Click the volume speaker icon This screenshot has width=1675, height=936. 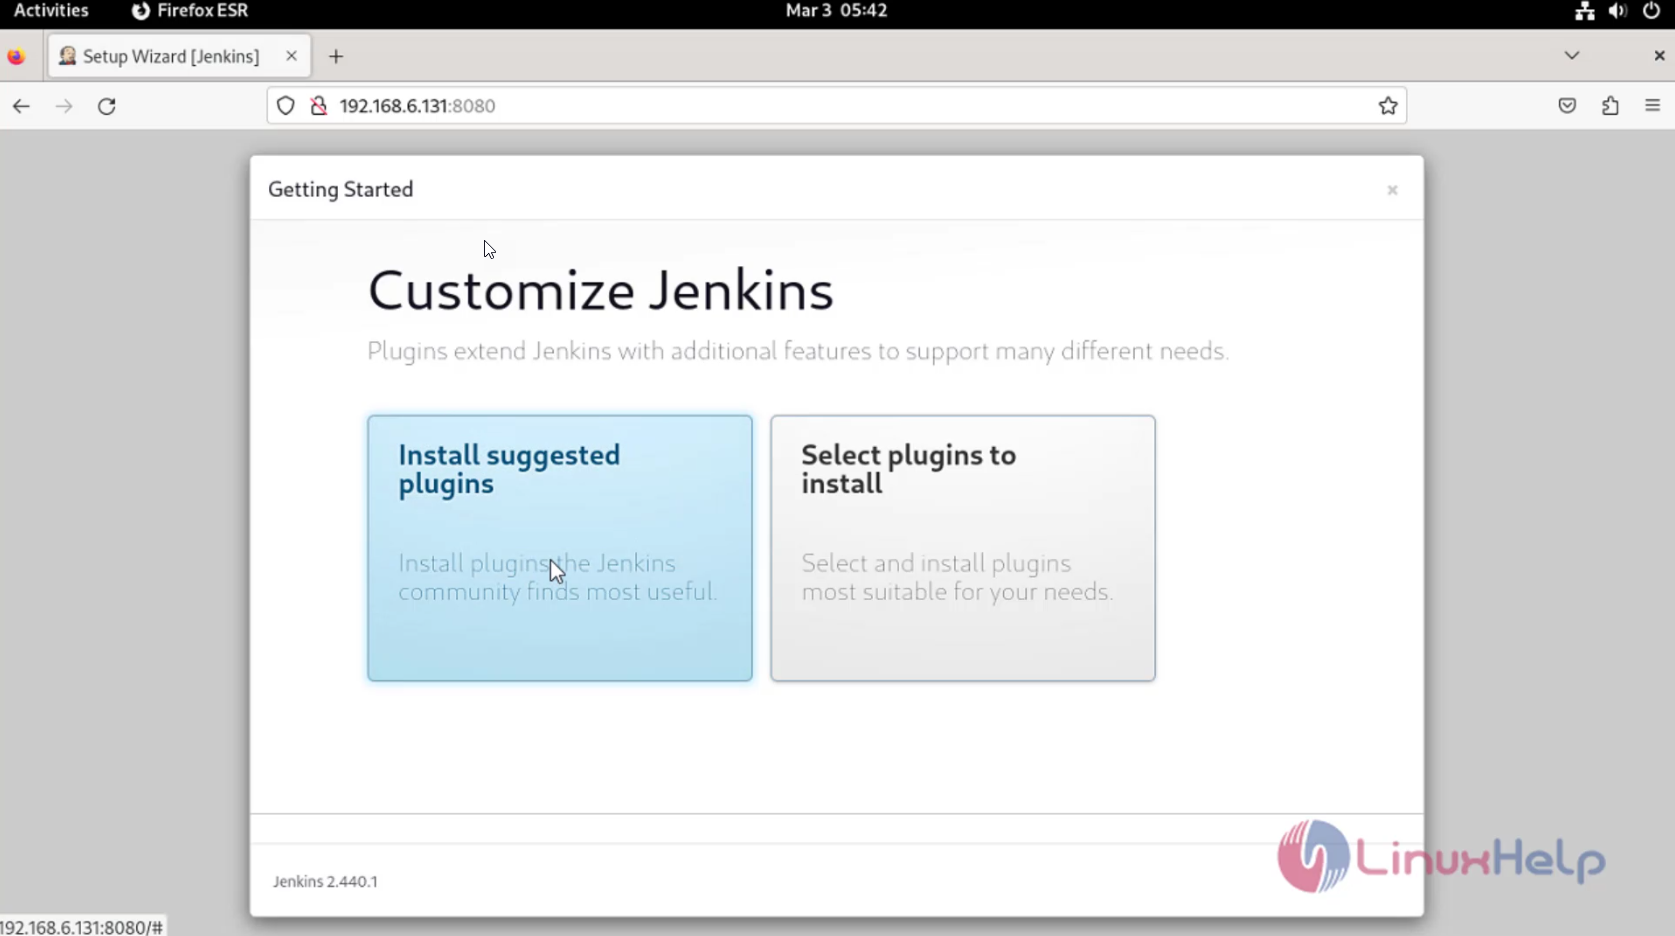[1618, 11]
